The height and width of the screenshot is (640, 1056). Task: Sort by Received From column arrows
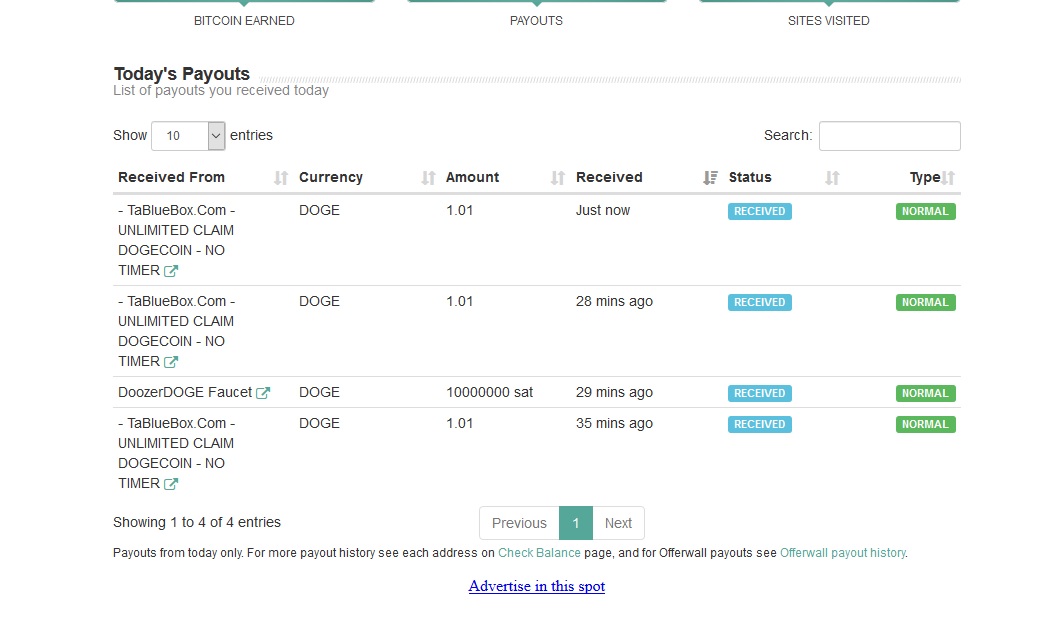(281, 178)
